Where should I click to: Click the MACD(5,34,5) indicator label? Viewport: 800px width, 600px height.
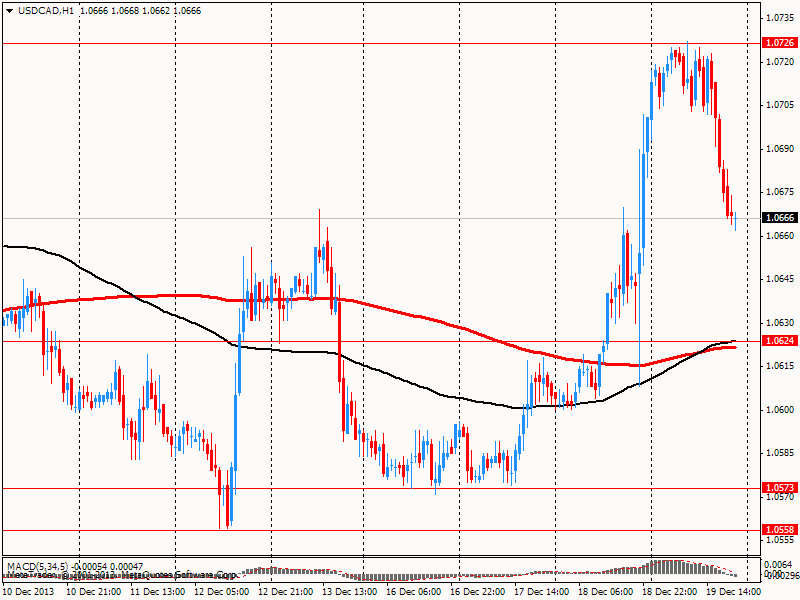(37, 566)
